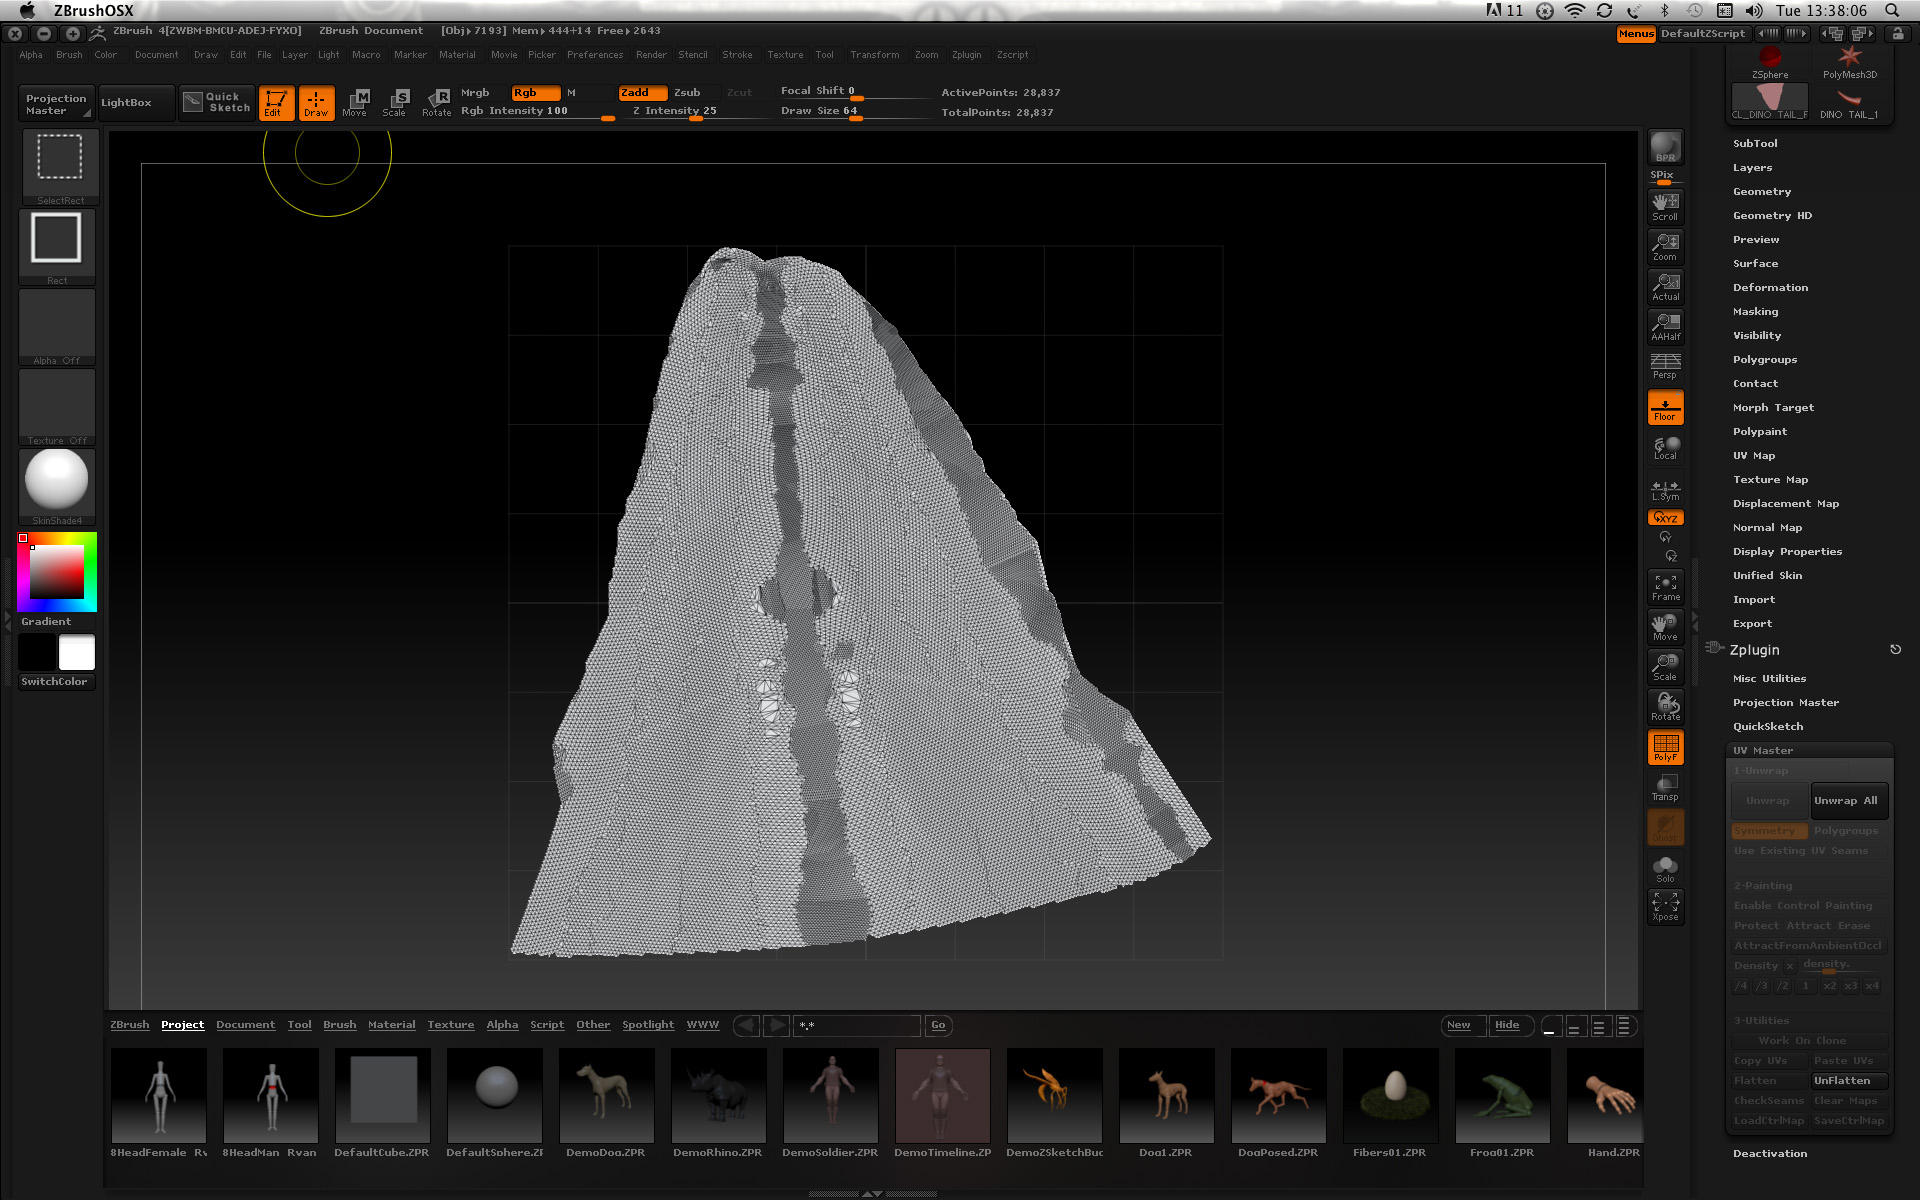Toggle the Floor grid

tap(1665, 408)
